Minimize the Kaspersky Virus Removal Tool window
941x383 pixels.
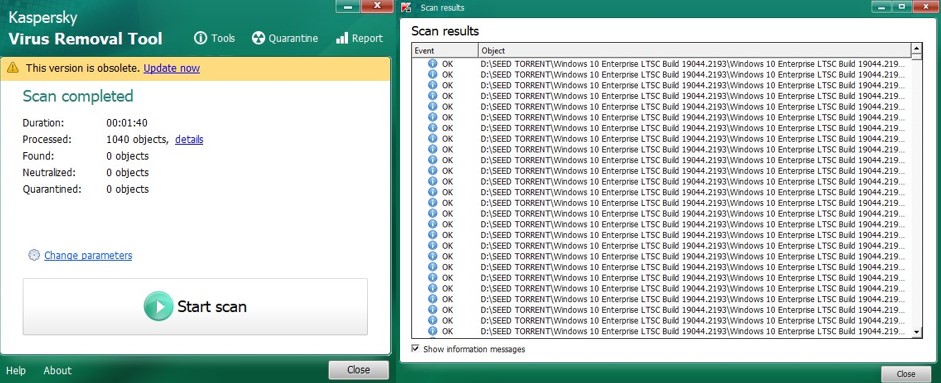(347, 6)
